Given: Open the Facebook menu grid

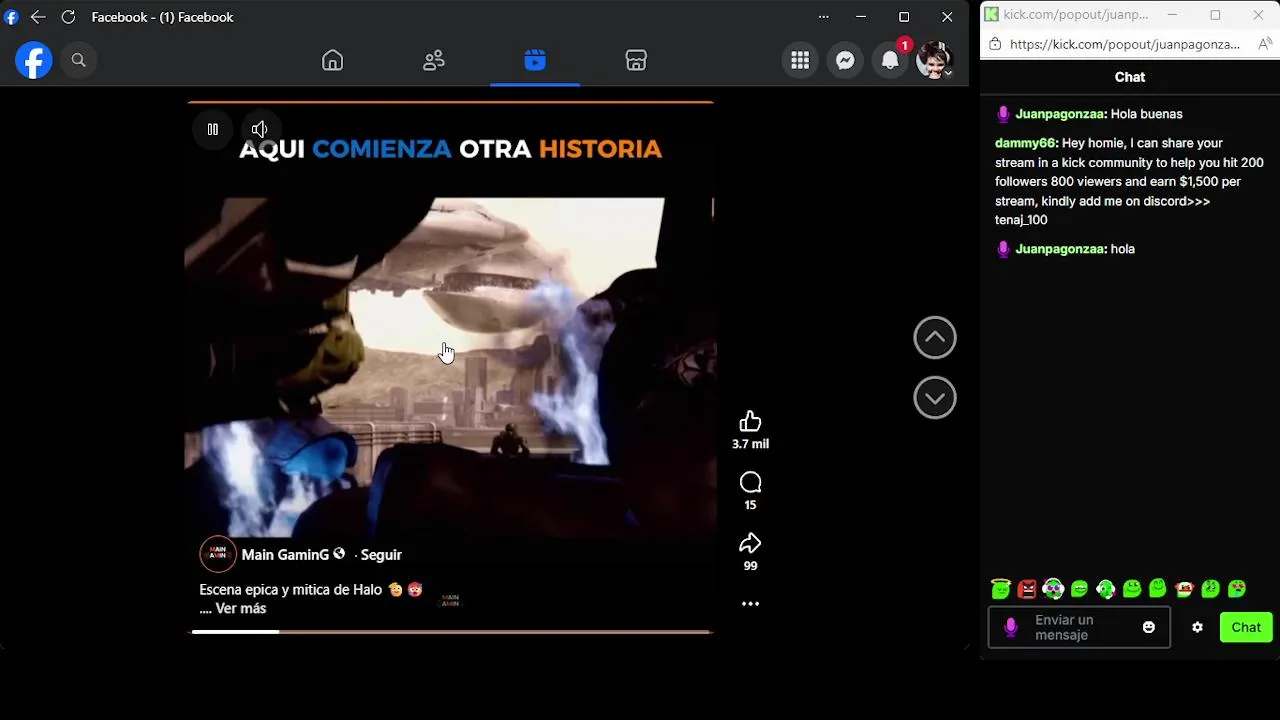Looking at the screenshot, I should (x=800, y=60).
